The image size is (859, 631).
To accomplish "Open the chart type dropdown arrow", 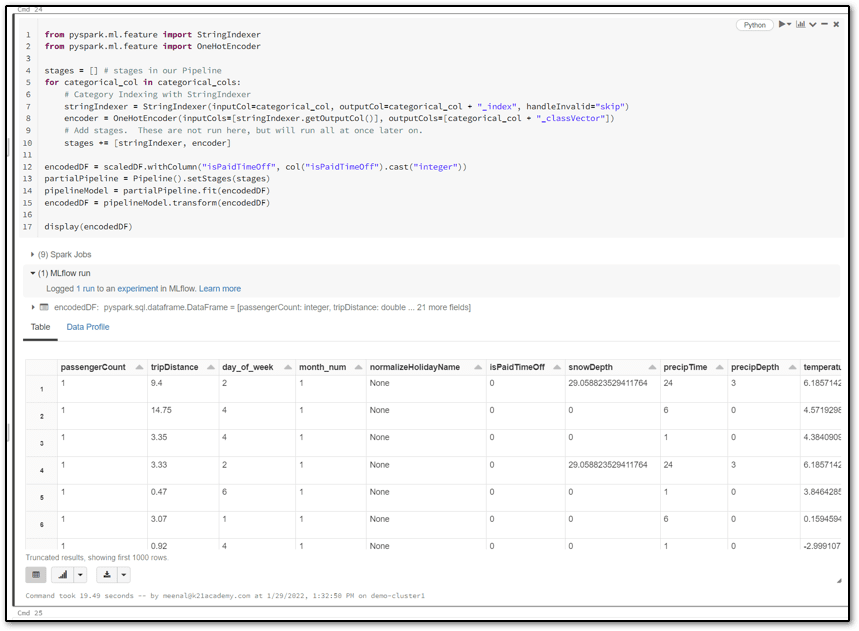I will pyautogui.click(x=78, y=574).
